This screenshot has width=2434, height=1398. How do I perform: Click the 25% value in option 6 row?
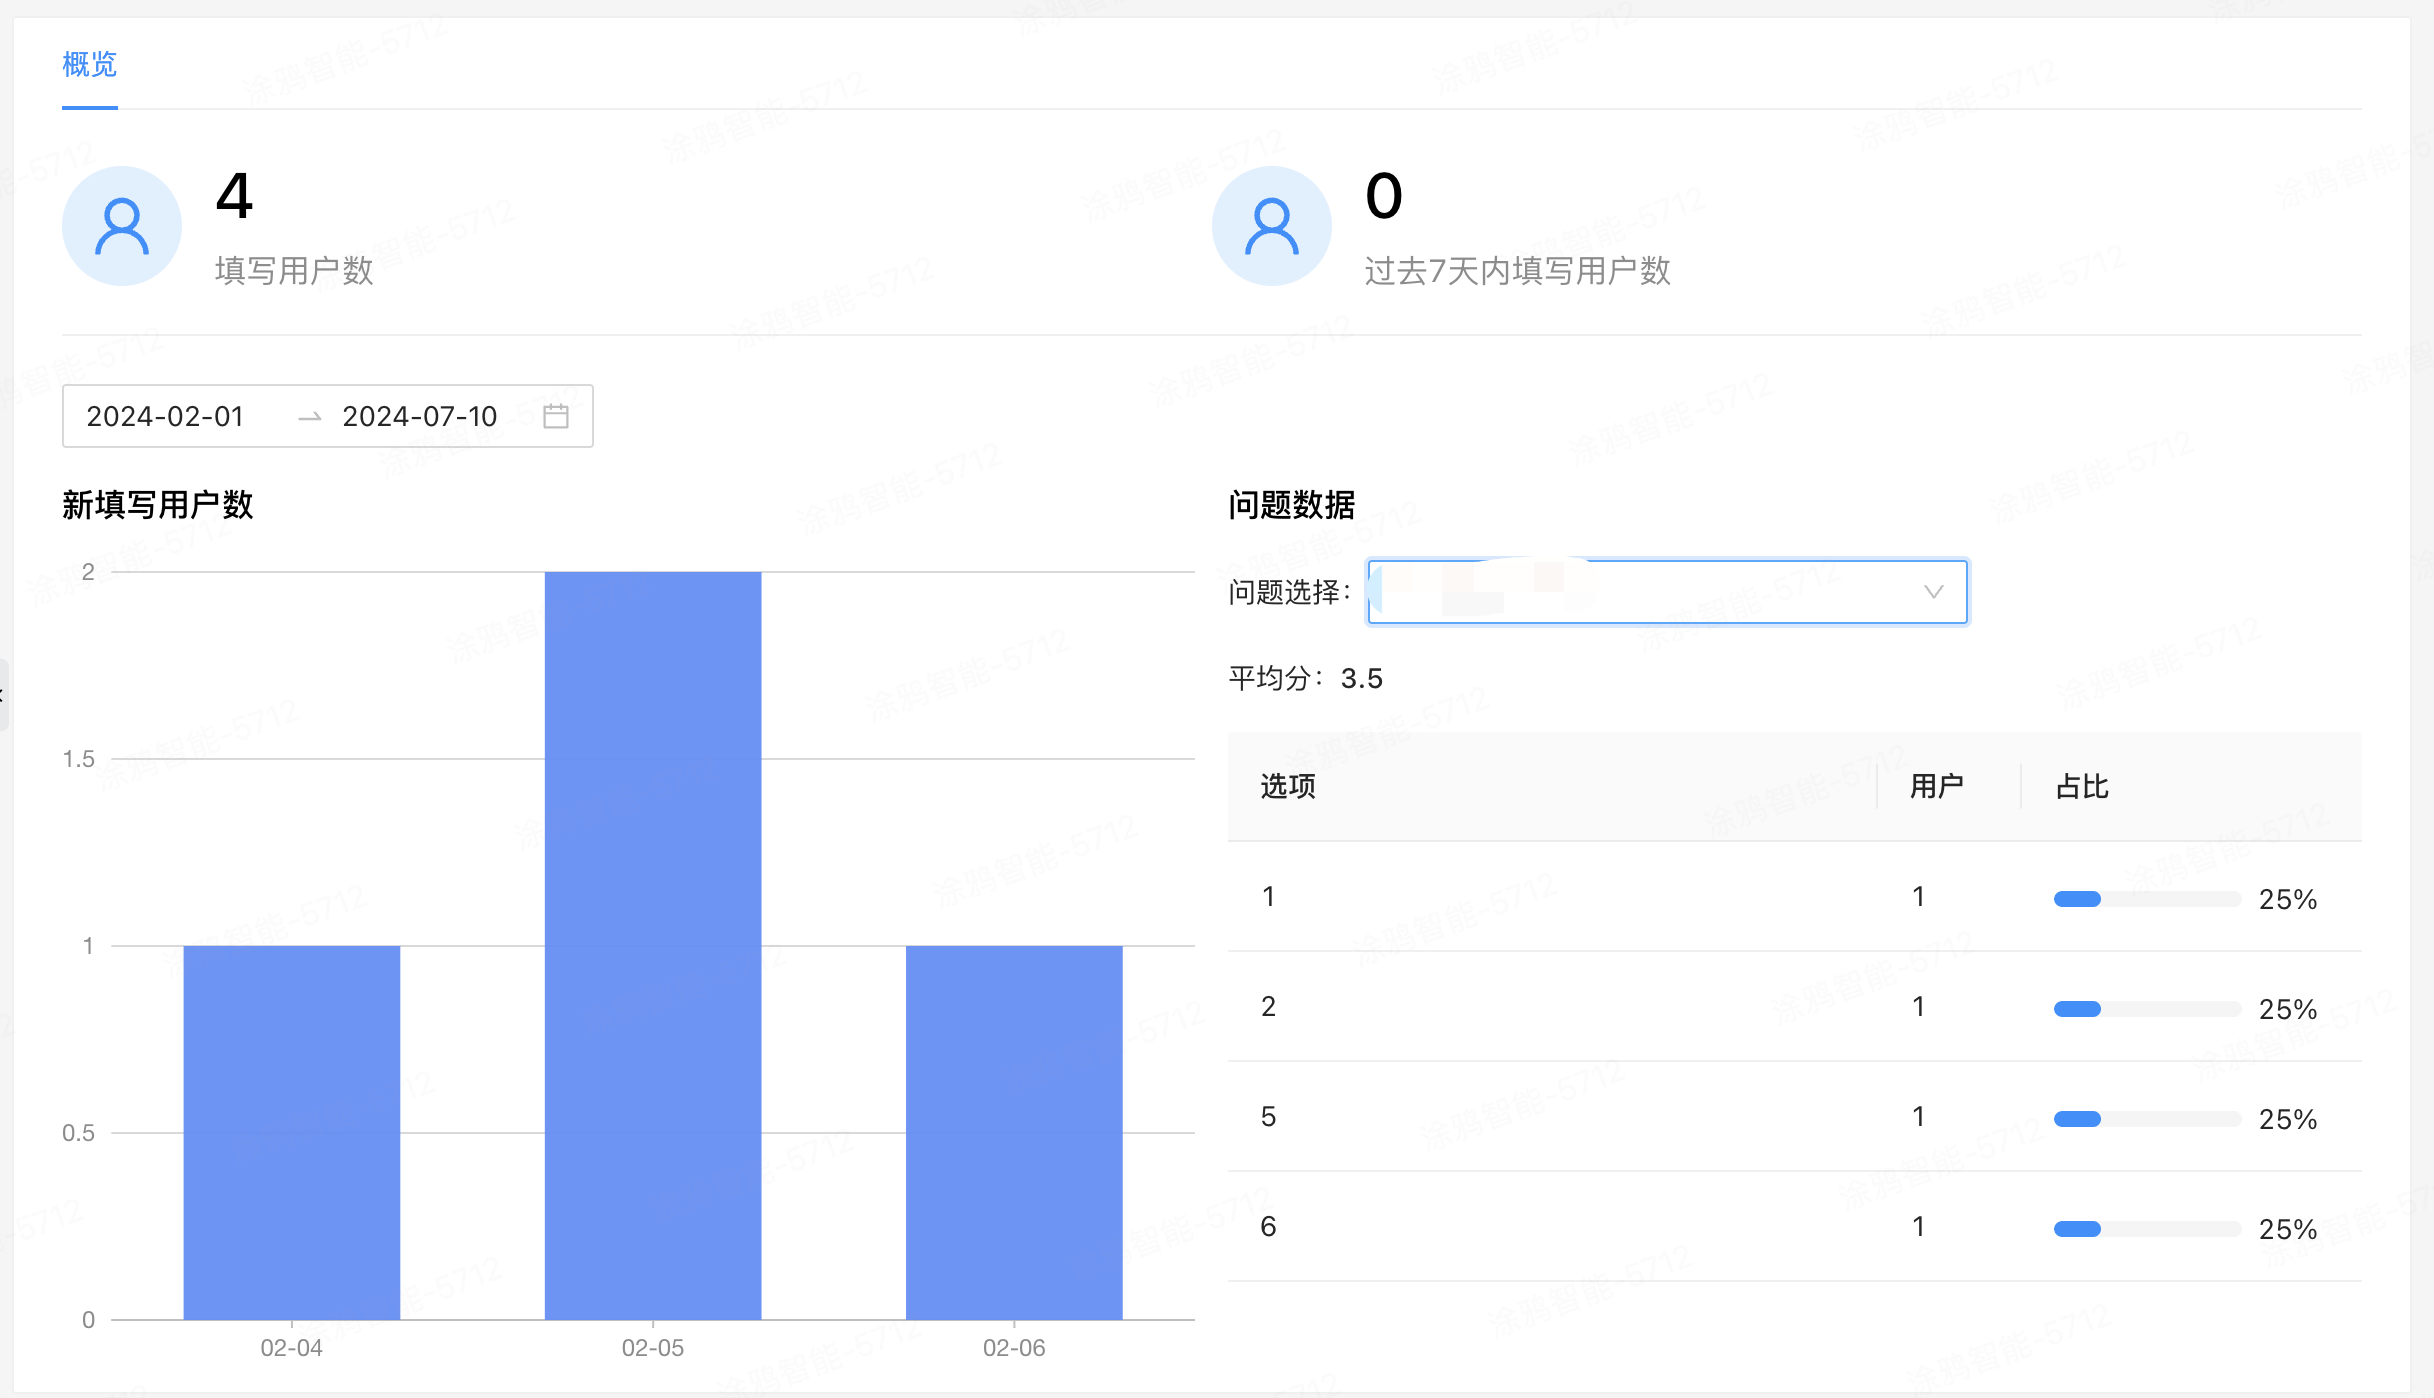click(2288, 1230)
